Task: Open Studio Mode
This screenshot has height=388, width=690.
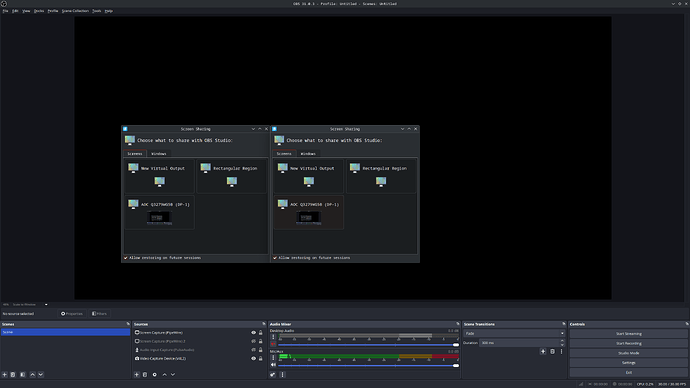Action: point(628,353)
